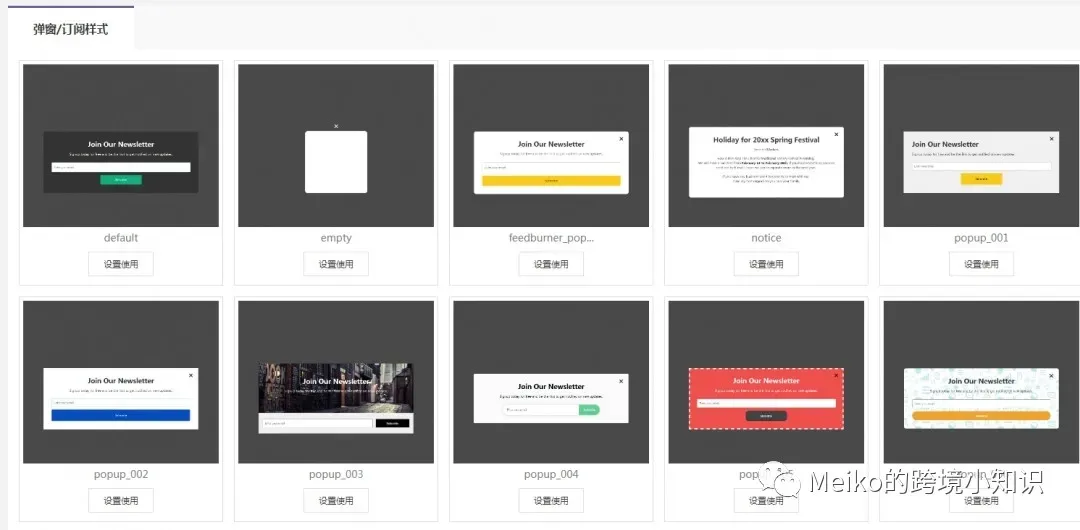Click 设置使用 under popup_004
Viewport: 1080px width, 530px height.
(x=551, y=500)
